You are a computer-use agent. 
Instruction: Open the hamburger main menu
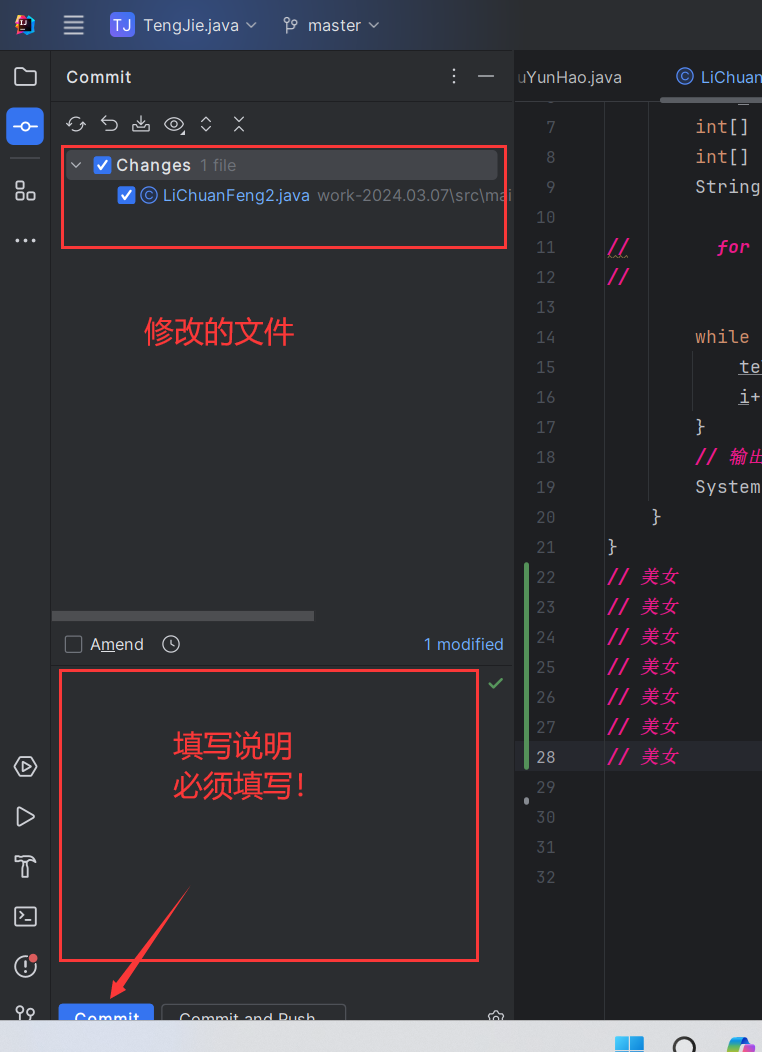(x=73, y=25)
